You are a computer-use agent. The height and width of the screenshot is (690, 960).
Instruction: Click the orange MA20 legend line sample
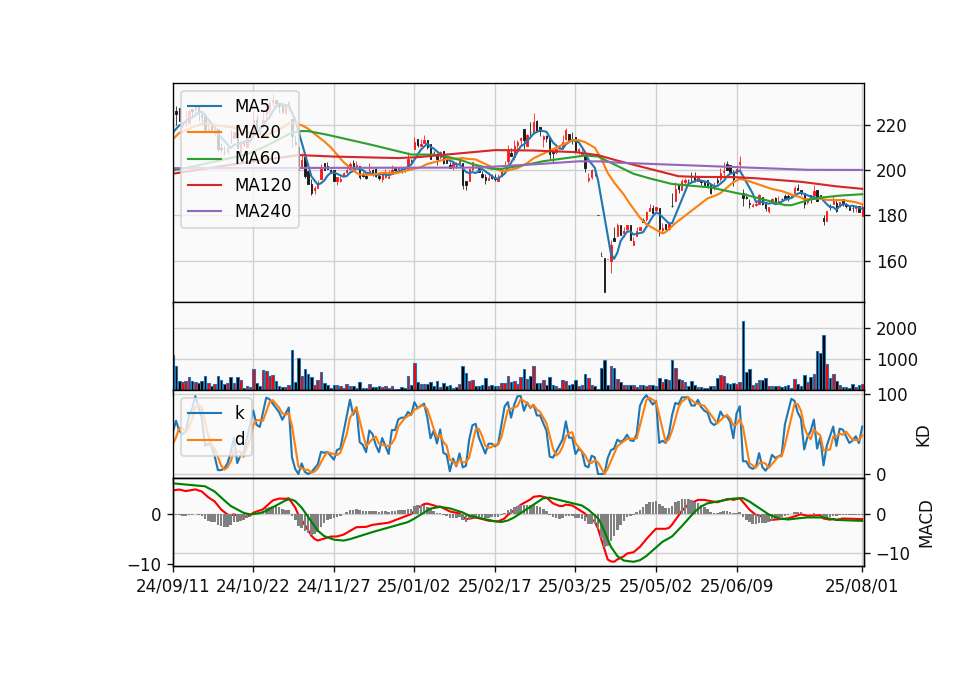coord(204,133)
